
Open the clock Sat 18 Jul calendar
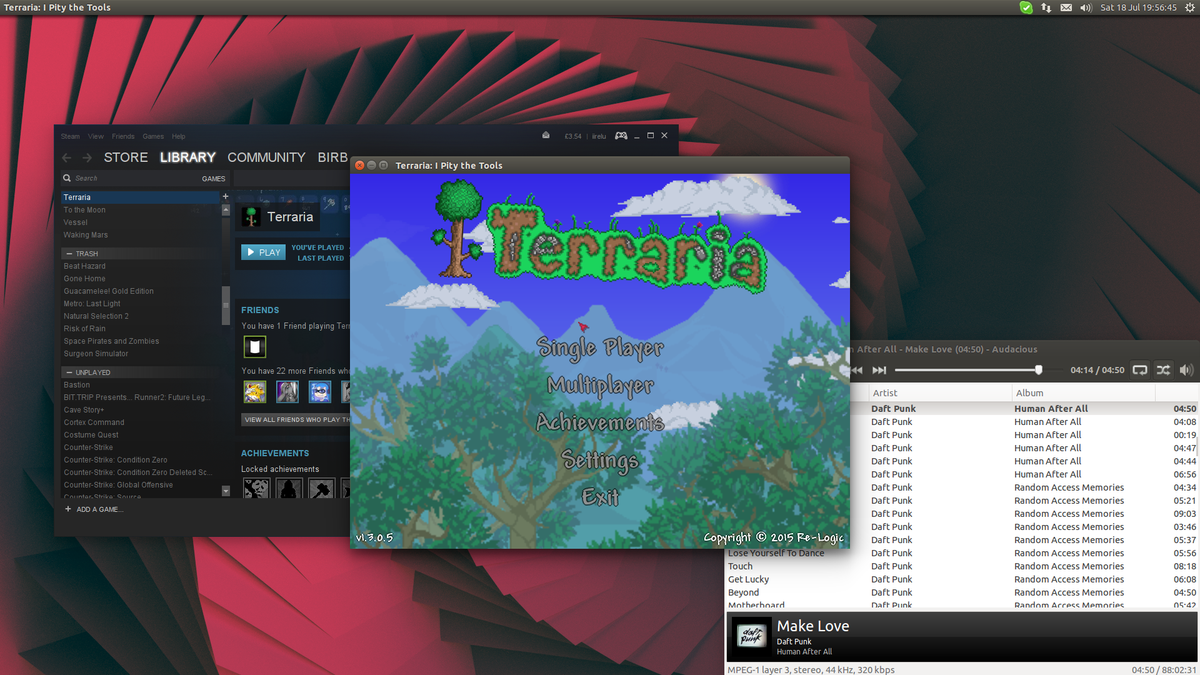pyautogui.click(x=1137, y=7)
